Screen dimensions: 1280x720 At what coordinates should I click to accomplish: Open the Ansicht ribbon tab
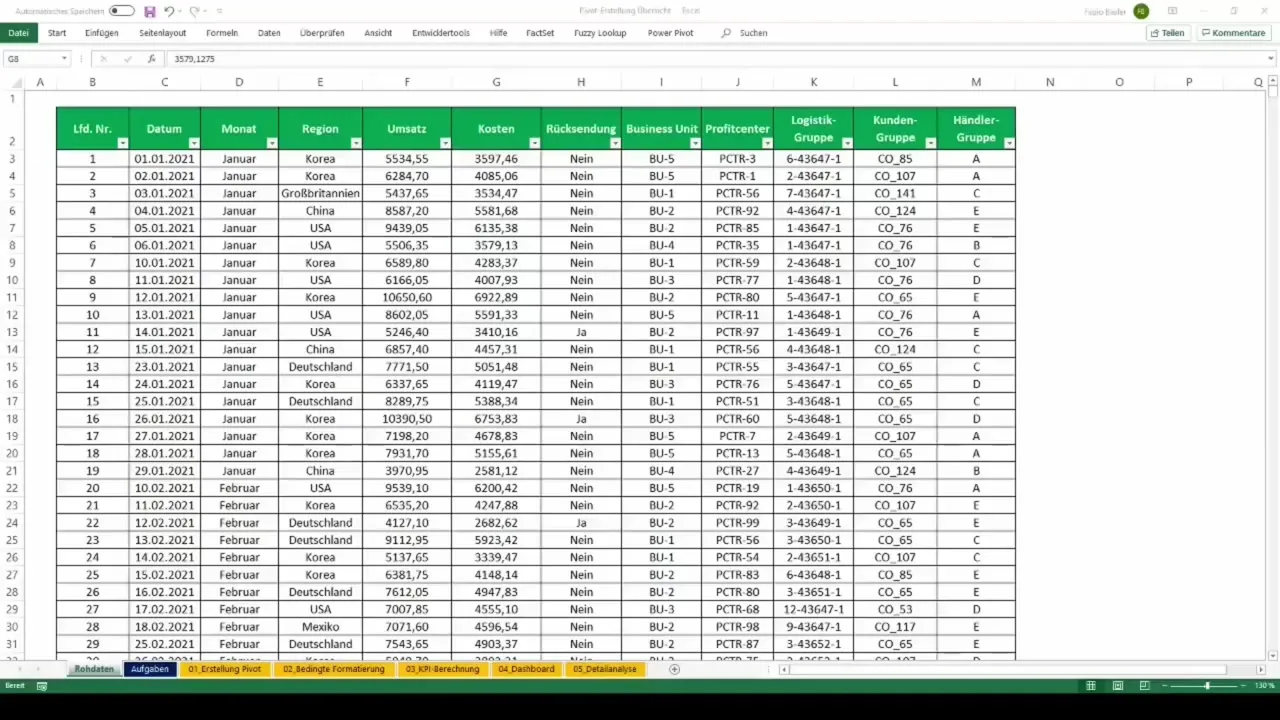tap(378, 33)
